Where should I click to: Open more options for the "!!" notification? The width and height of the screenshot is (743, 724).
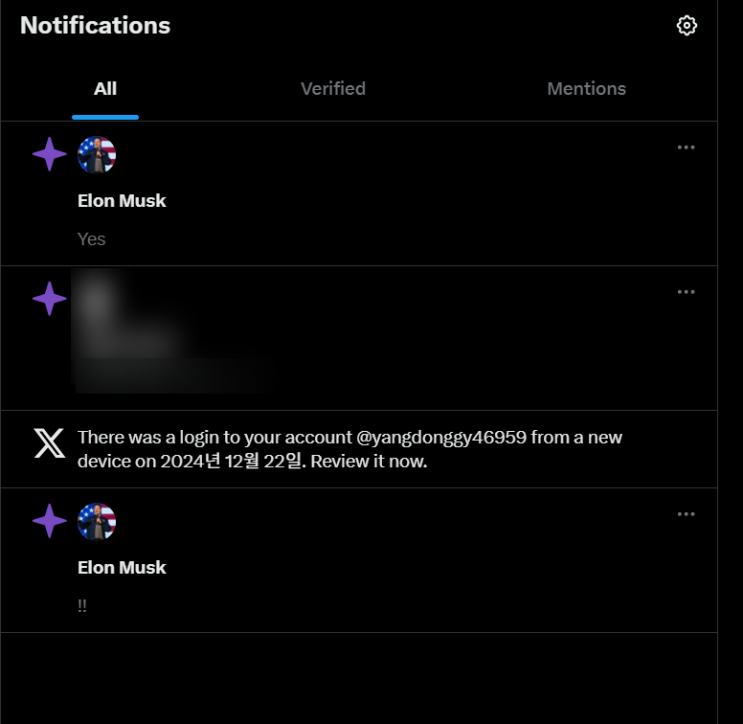click(x=686, y=514)
